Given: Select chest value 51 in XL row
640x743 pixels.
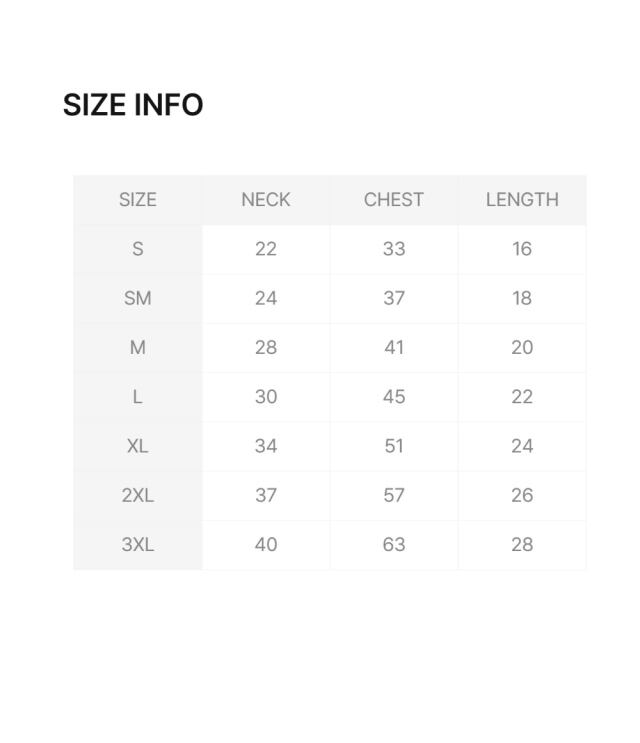Looking at the screenshot, I should 394,446.
